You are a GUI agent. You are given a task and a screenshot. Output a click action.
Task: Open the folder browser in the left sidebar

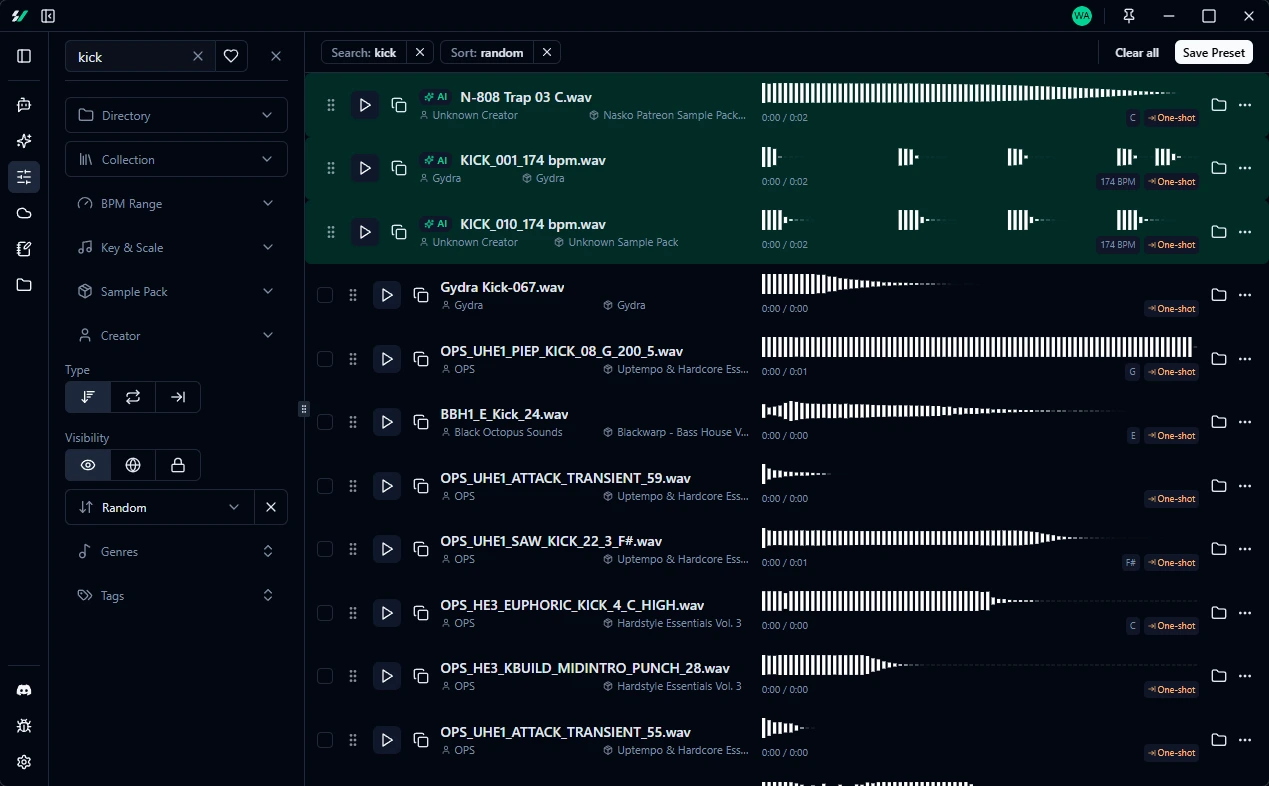click(x=23, y=285)
